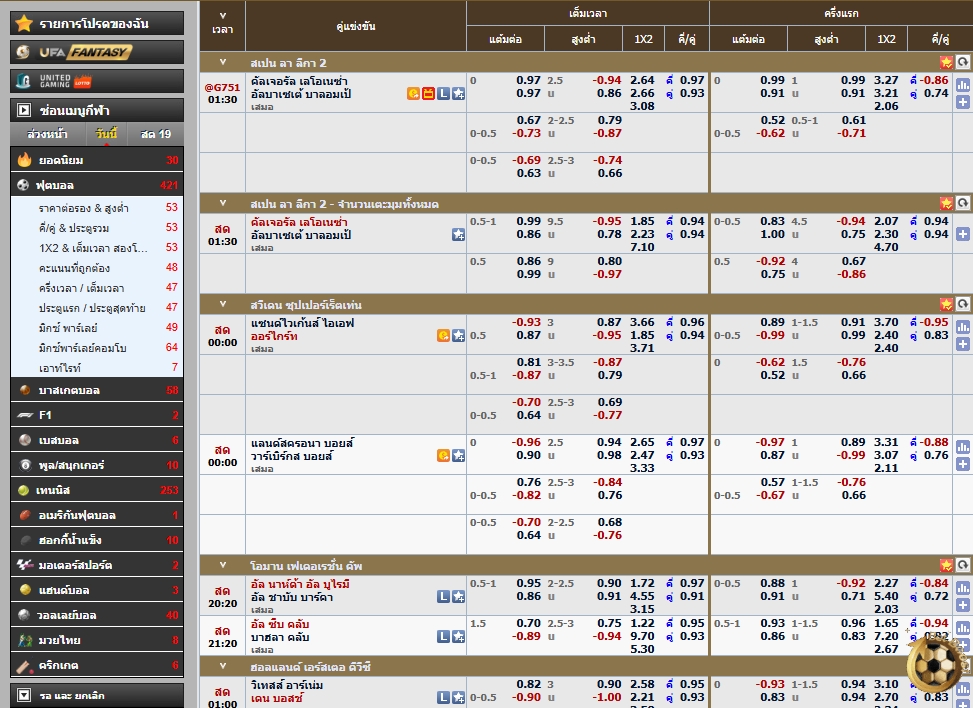
Task: Collapse the Spain La Liga 2 league section
Action: 223,62
